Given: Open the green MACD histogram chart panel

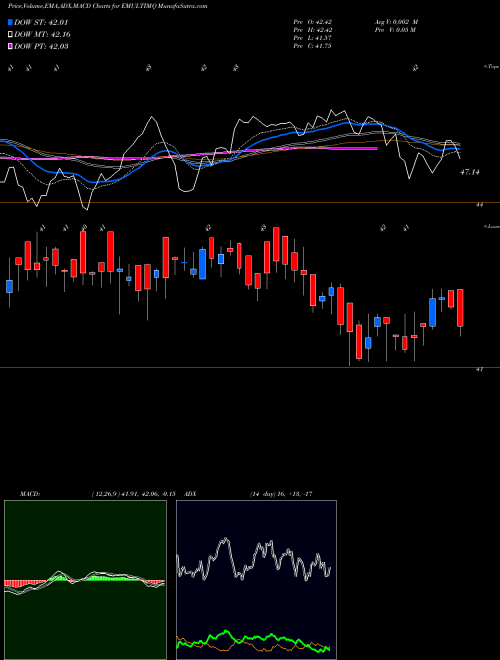Looking at the screenshot, I should click(85, 580).
